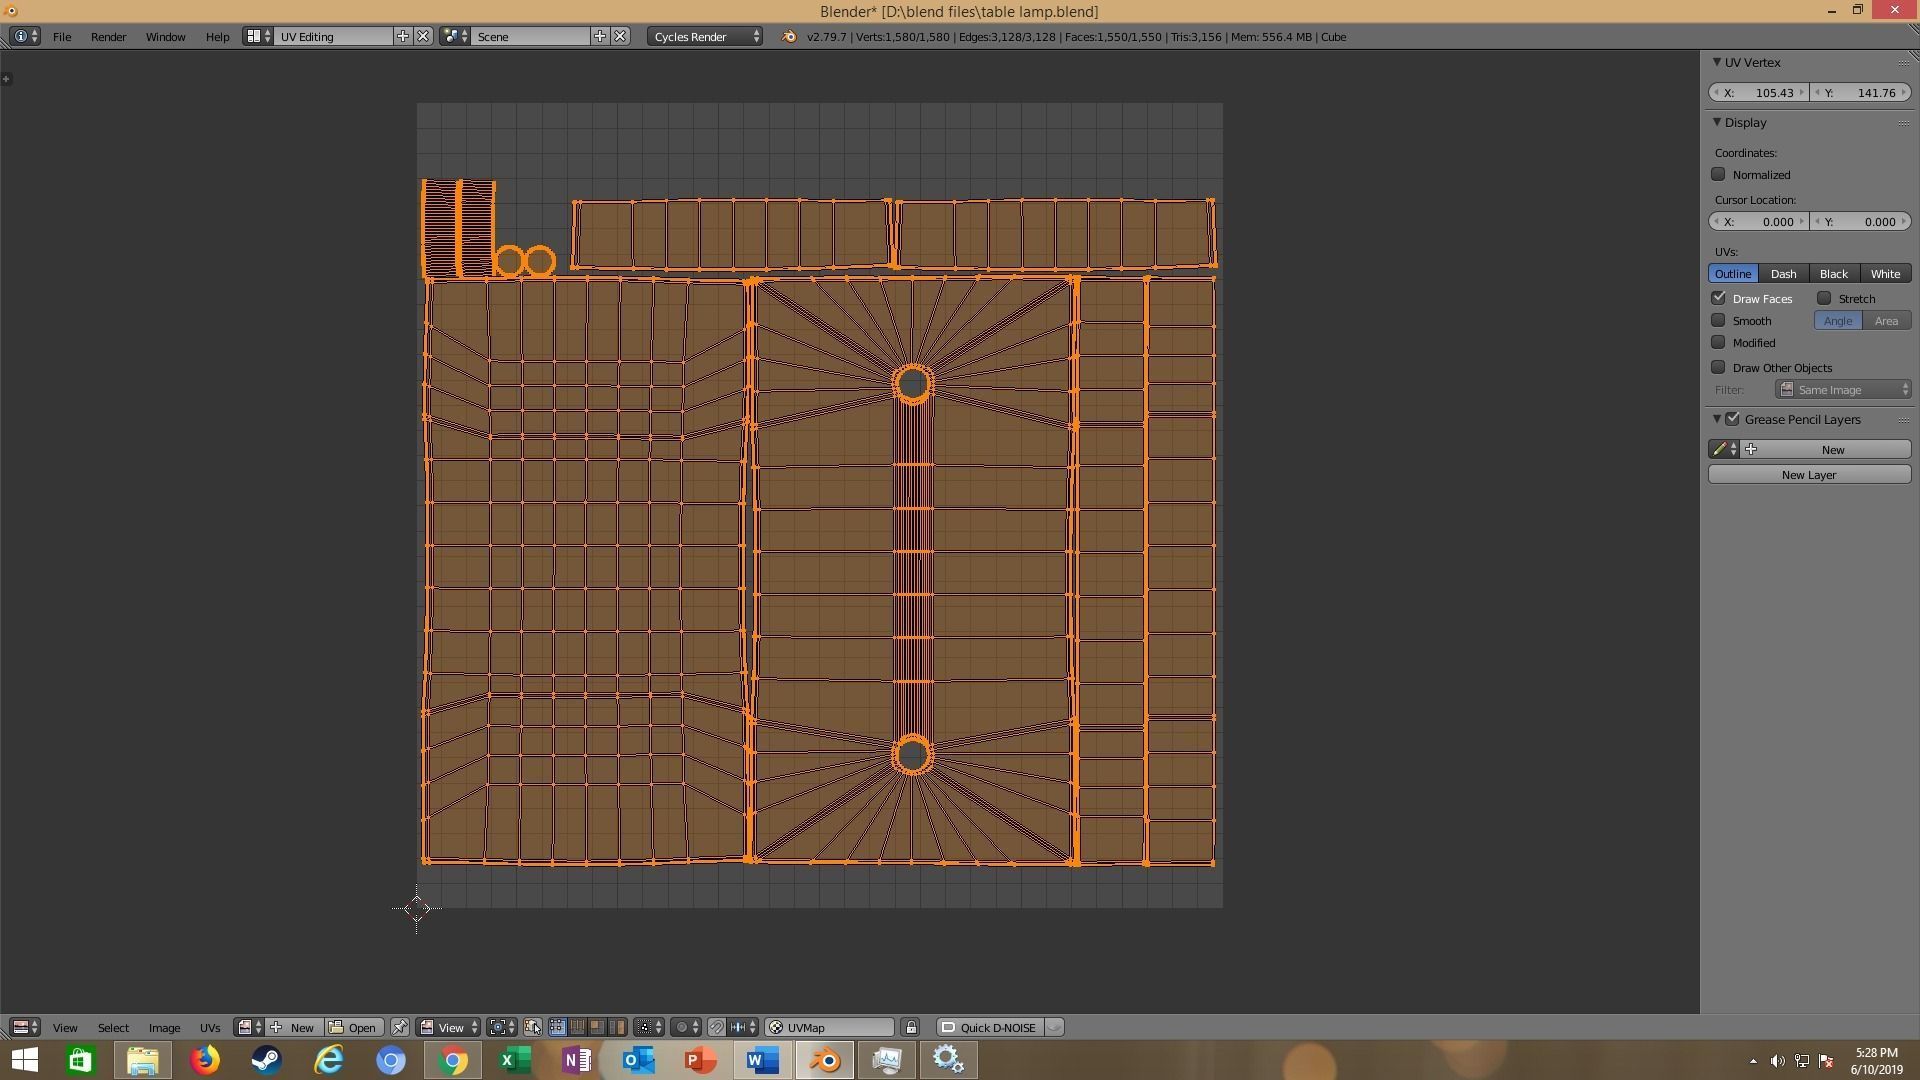Enable Normalized coordinates checkbox
The width and height of the screenshot is (1920, 1080).
point(1718,174)
